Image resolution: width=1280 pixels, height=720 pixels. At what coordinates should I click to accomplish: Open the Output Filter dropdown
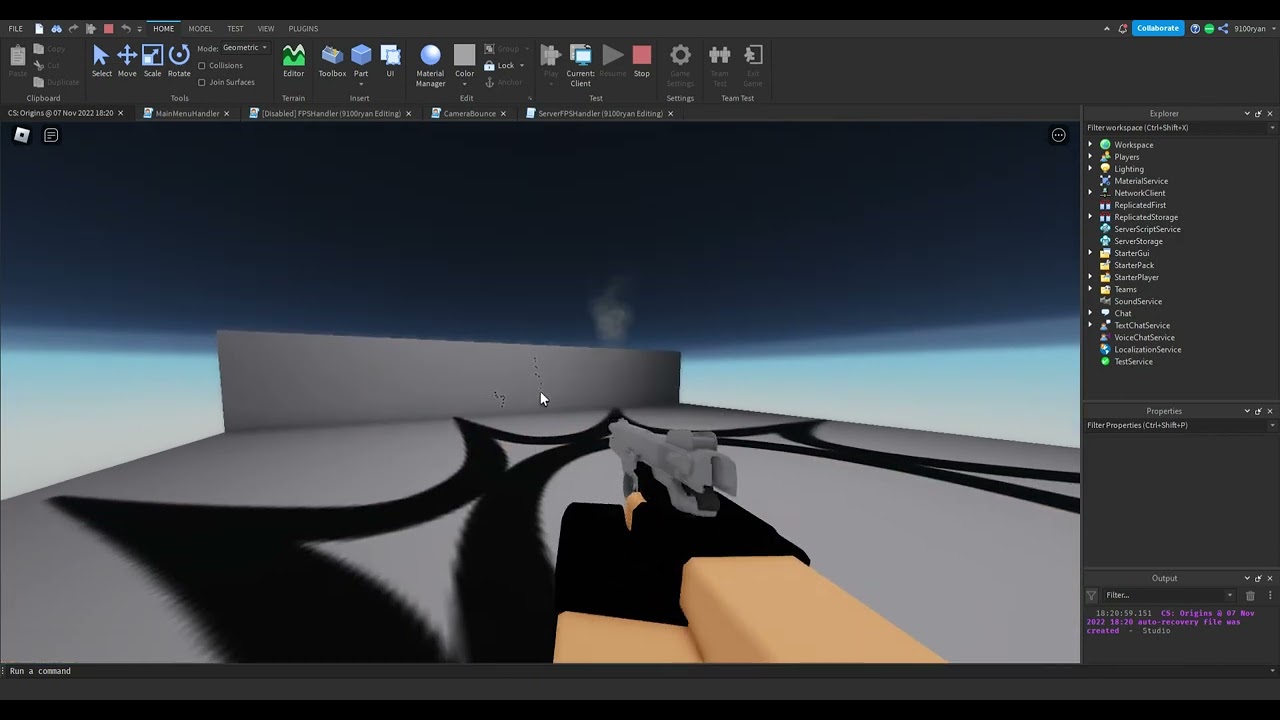(x=1170, y=595)
